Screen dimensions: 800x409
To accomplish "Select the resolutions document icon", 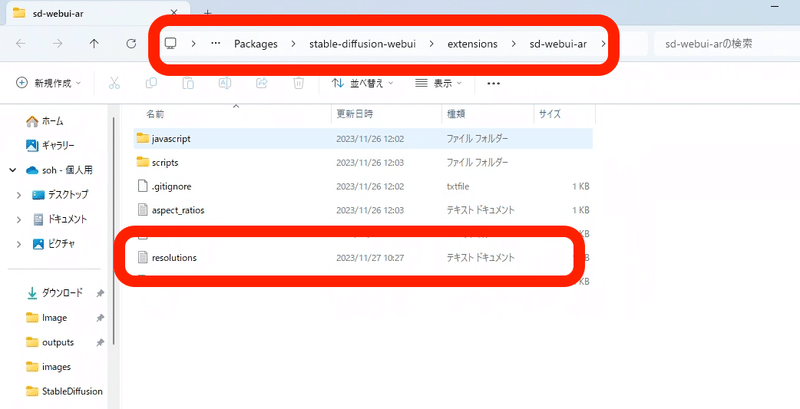I will [x=143, y=258].
